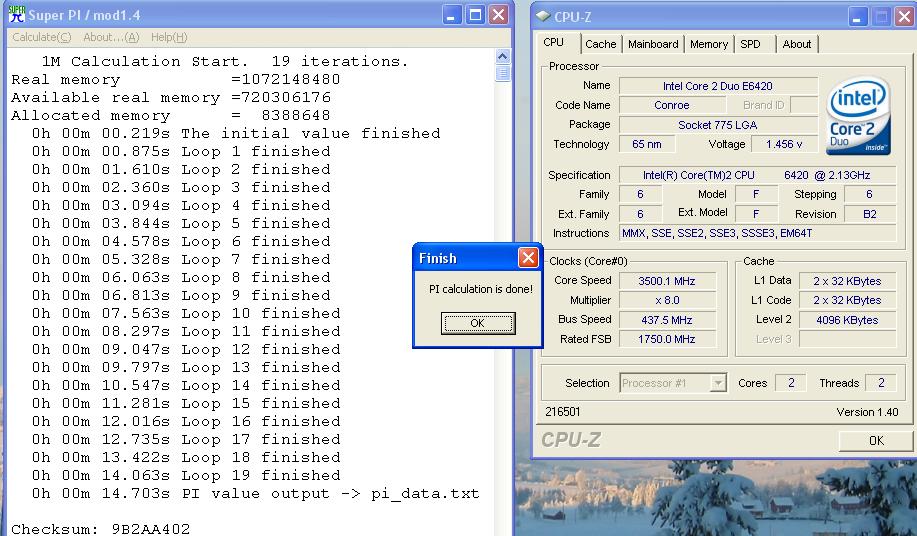Close the Super PI window
The image size is (917, 536).
(498, 15)
